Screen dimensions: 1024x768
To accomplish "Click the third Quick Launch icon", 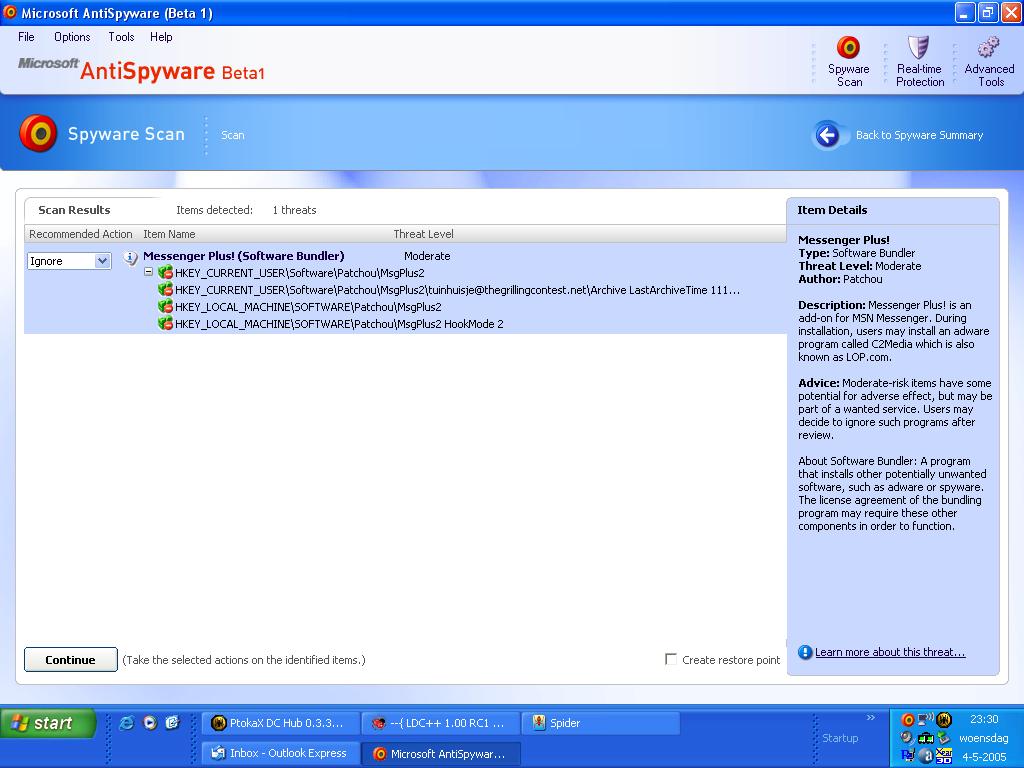I will tap(172, 722).
